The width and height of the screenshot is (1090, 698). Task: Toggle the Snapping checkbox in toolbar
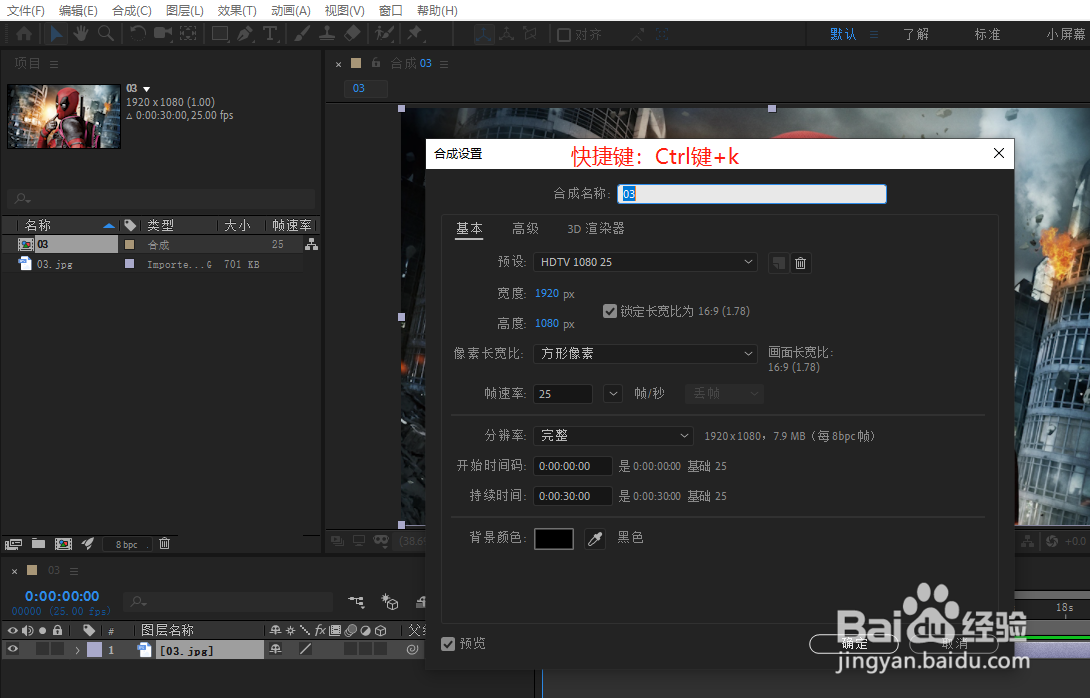[564, 34]
